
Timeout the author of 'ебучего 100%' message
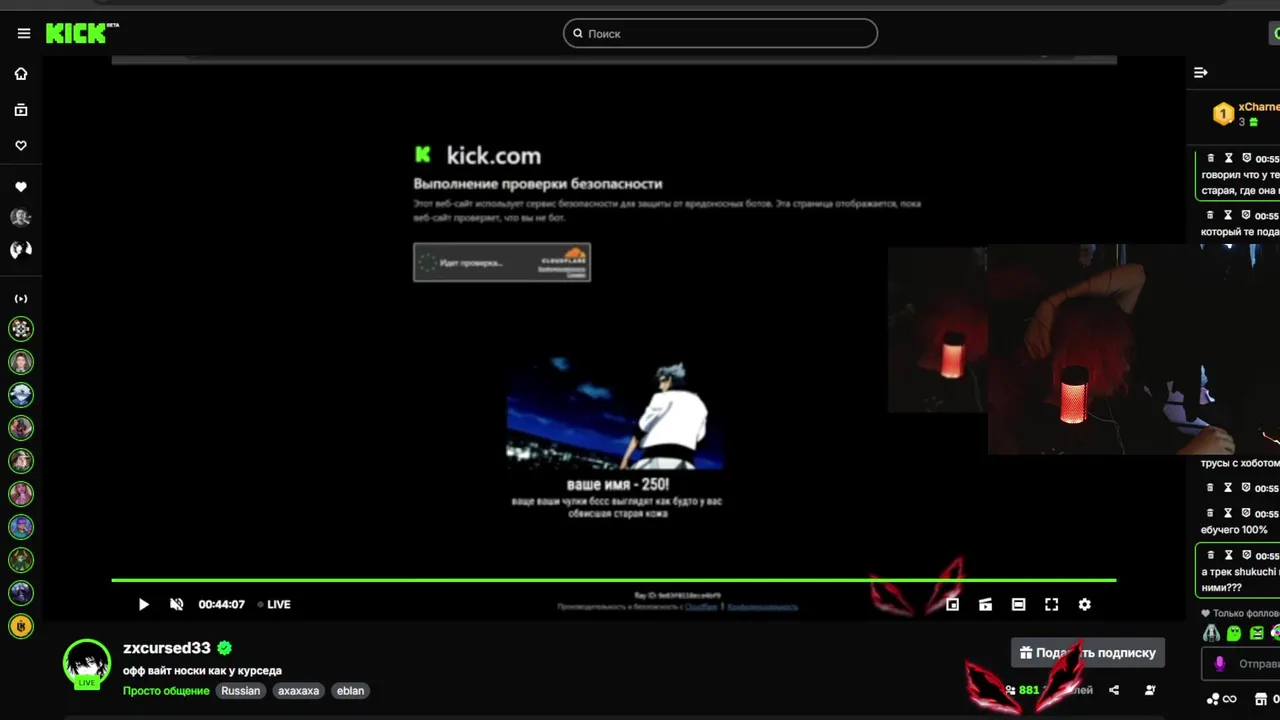pyautogui.click(x=1229, y=513)
